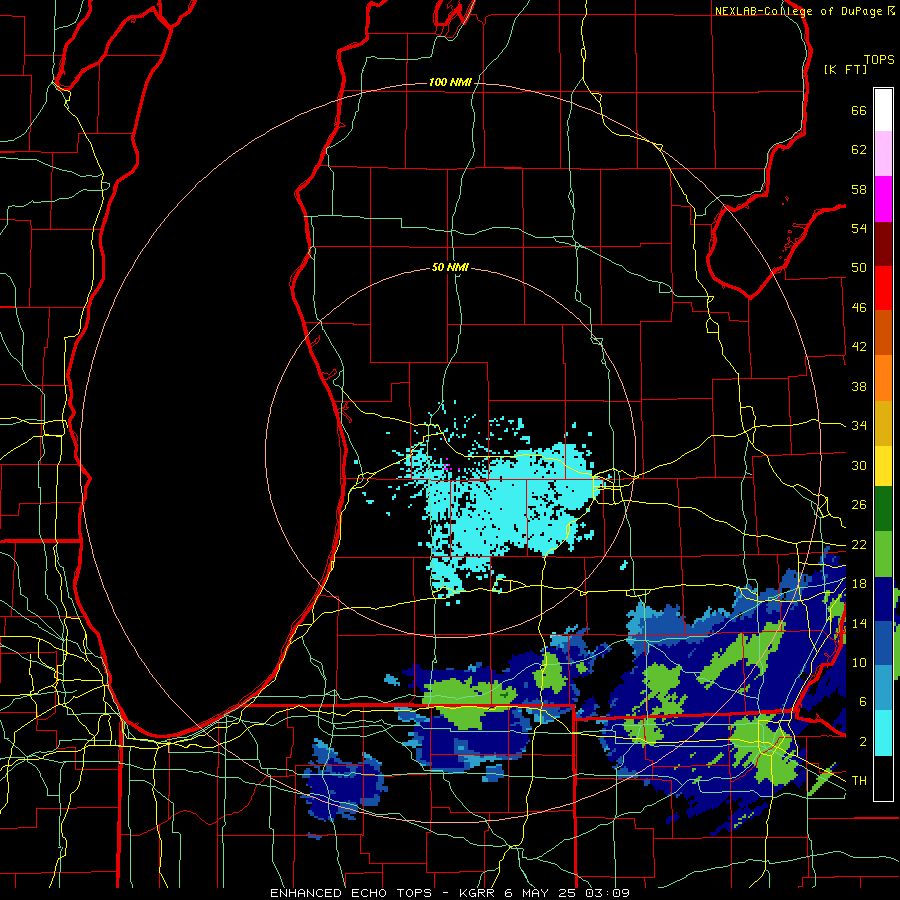The image size is (900, 900).
Task: Click the yellow legend swatch
Action: click(x=883, y=465)
